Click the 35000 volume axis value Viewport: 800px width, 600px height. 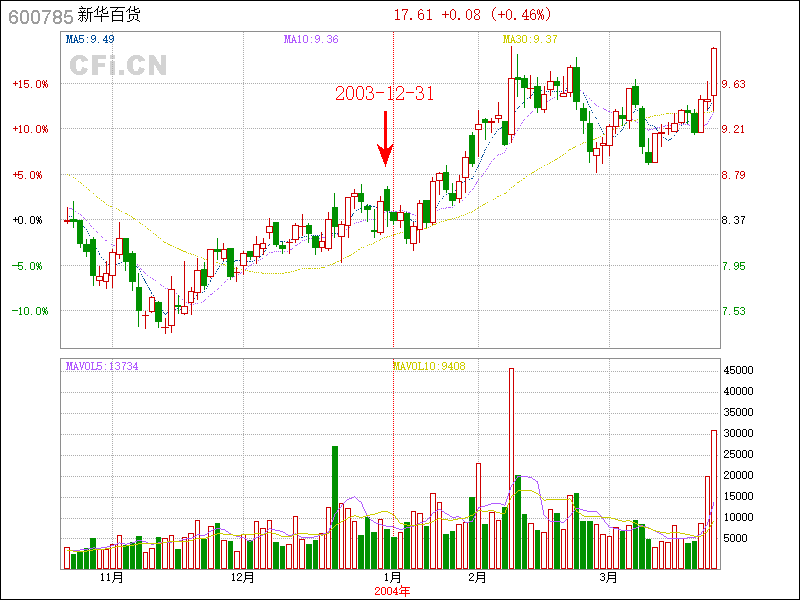(739, 412)
